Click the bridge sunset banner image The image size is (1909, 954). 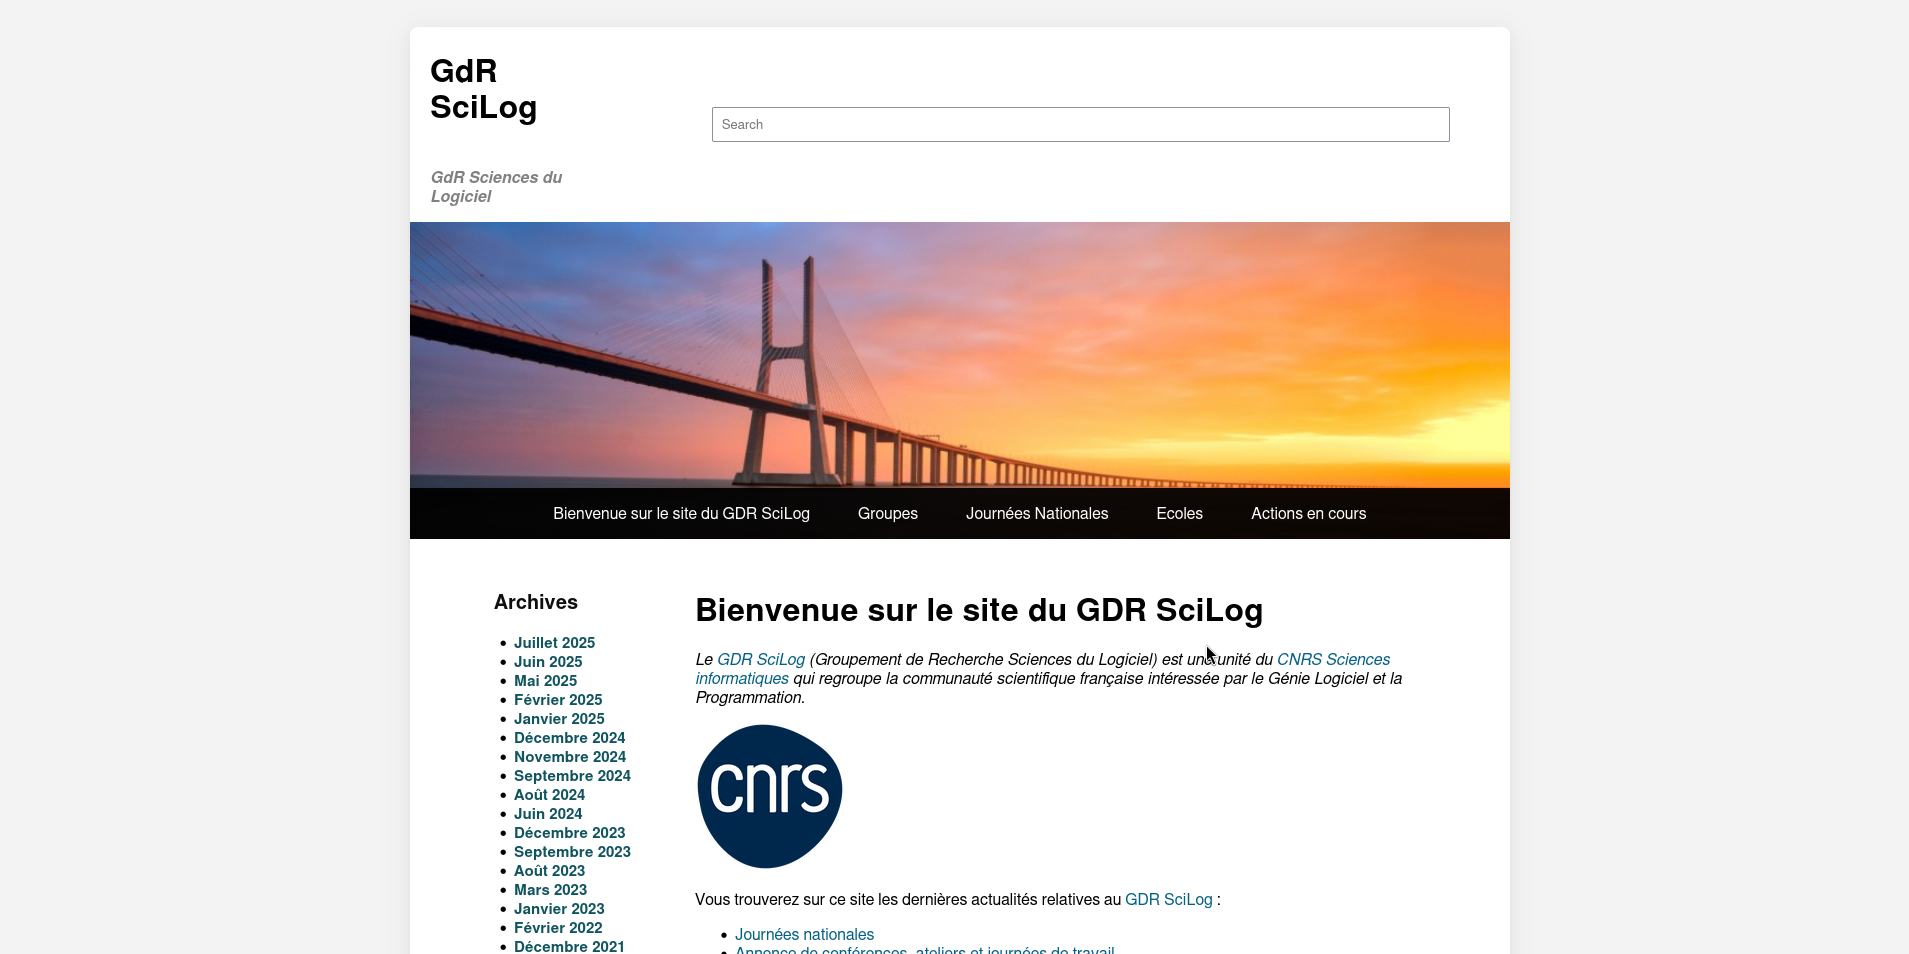pyautogui.click(x=959, y=354)
